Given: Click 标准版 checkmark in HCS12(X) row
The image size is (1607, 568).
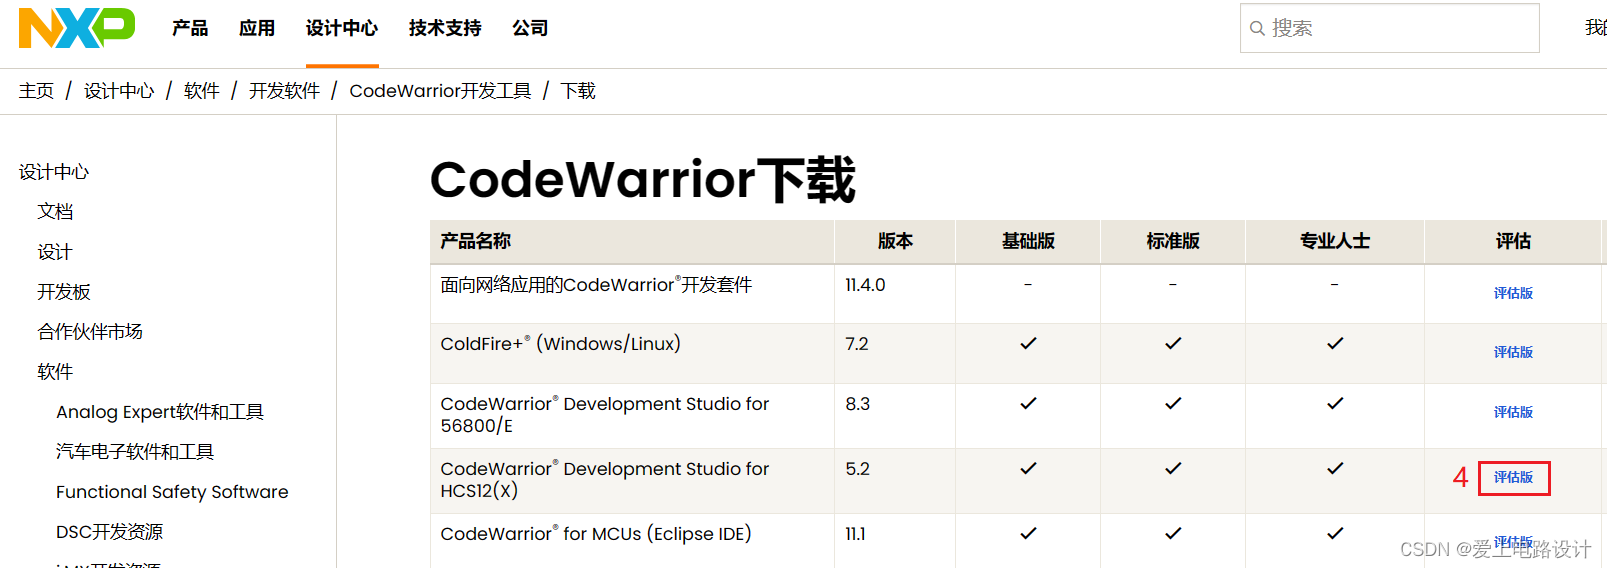Looking at the screenshot, I should tap(1173, 468).
